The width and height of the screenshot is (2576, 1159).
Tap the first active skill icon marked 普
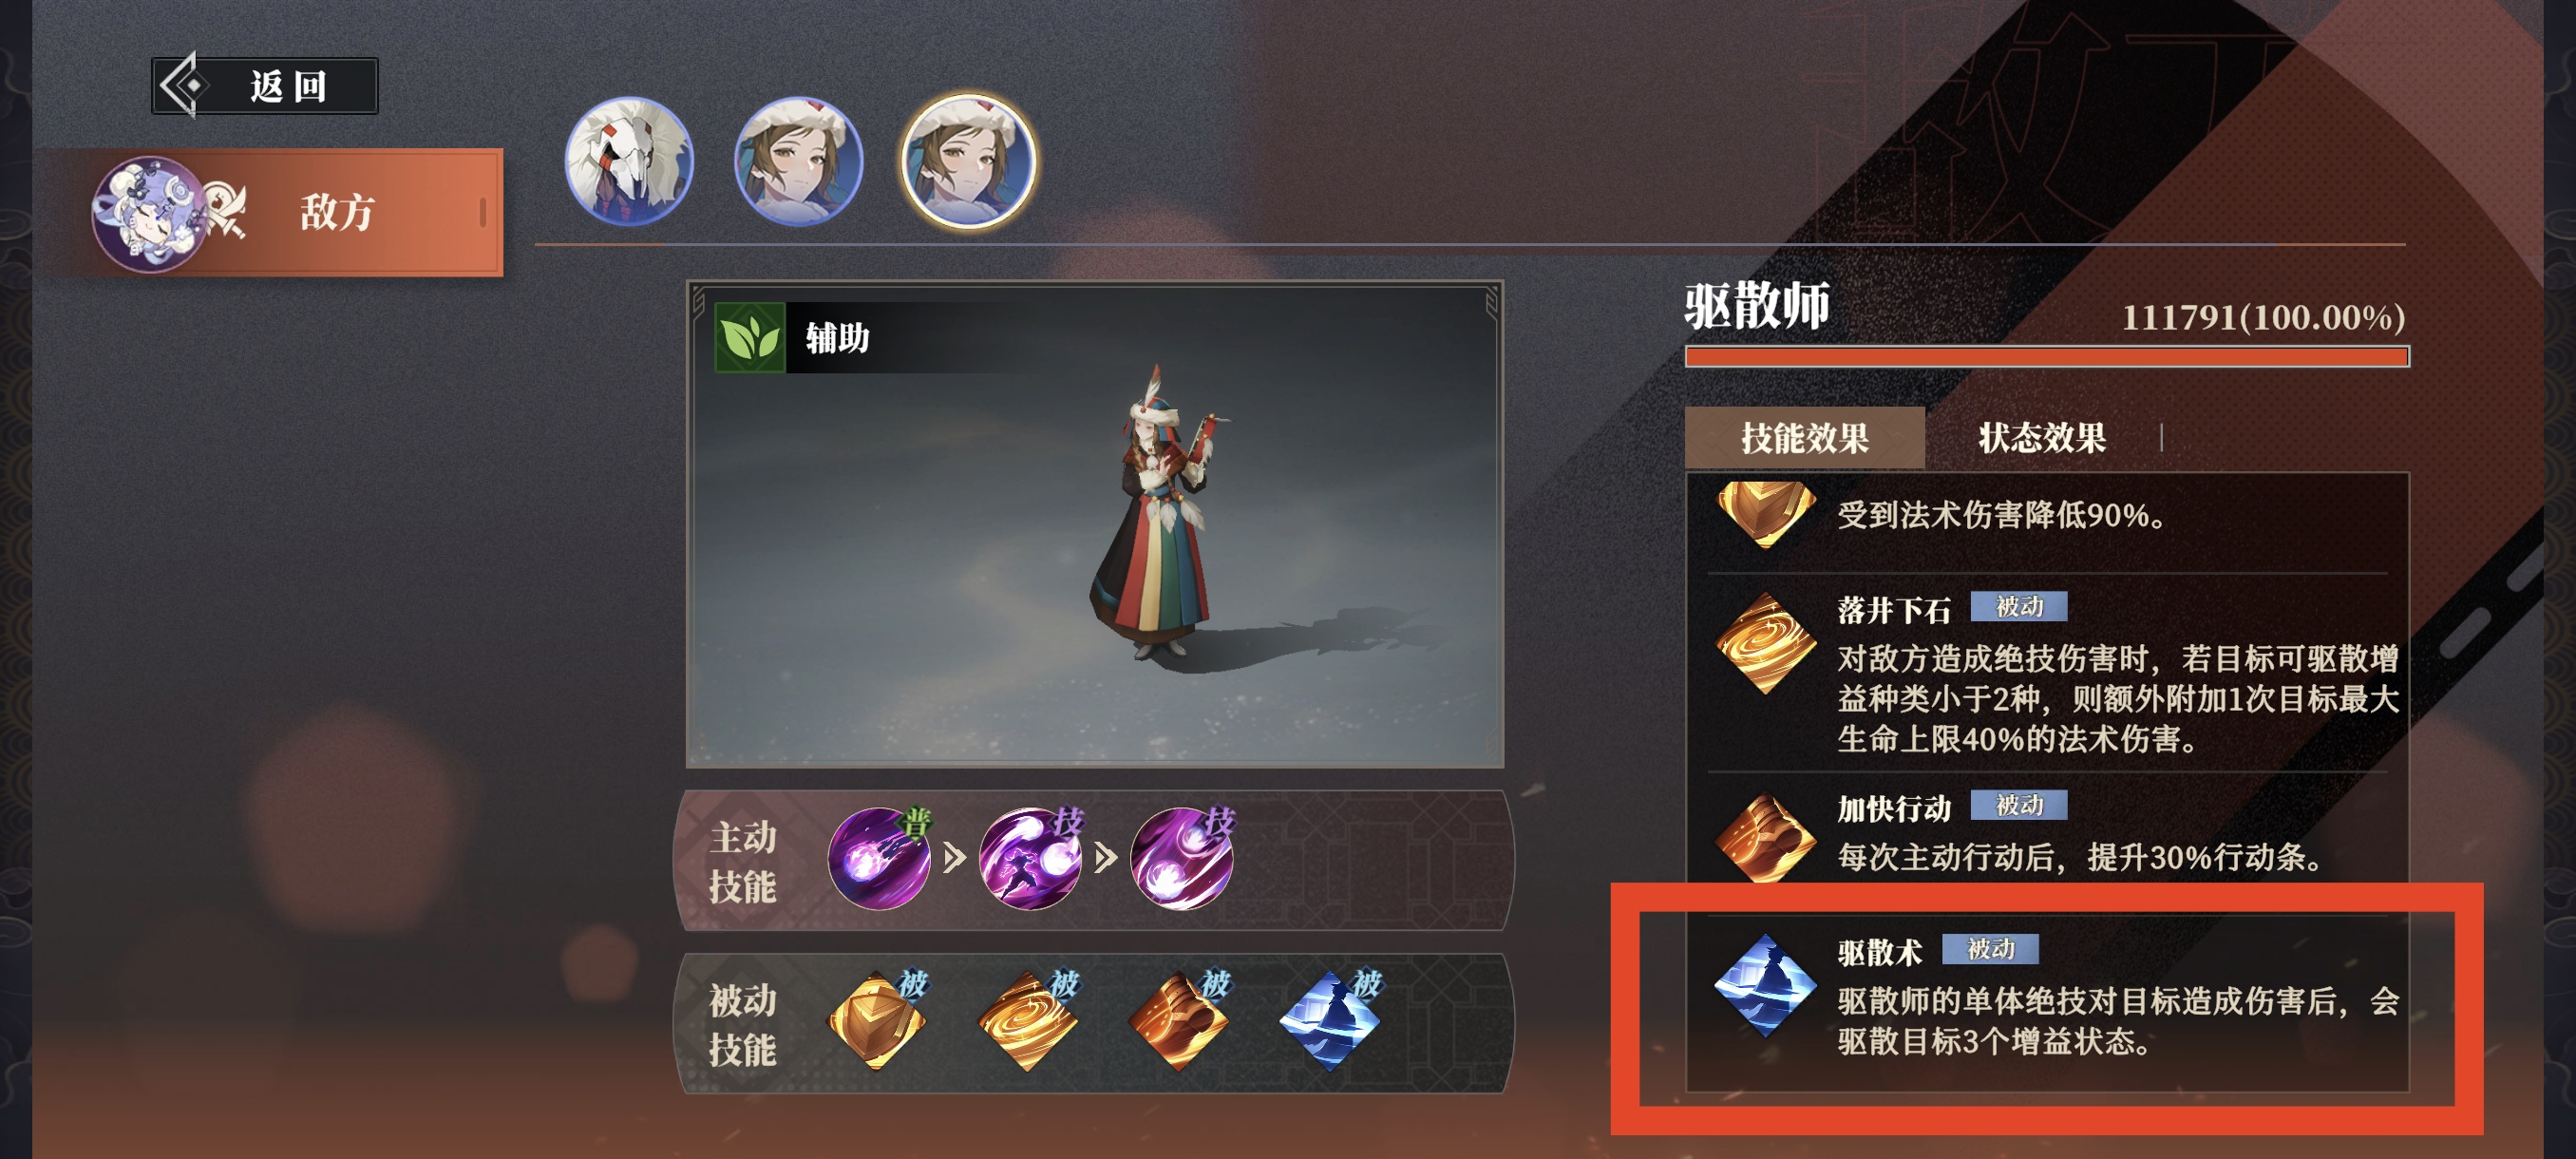[879, 858]
